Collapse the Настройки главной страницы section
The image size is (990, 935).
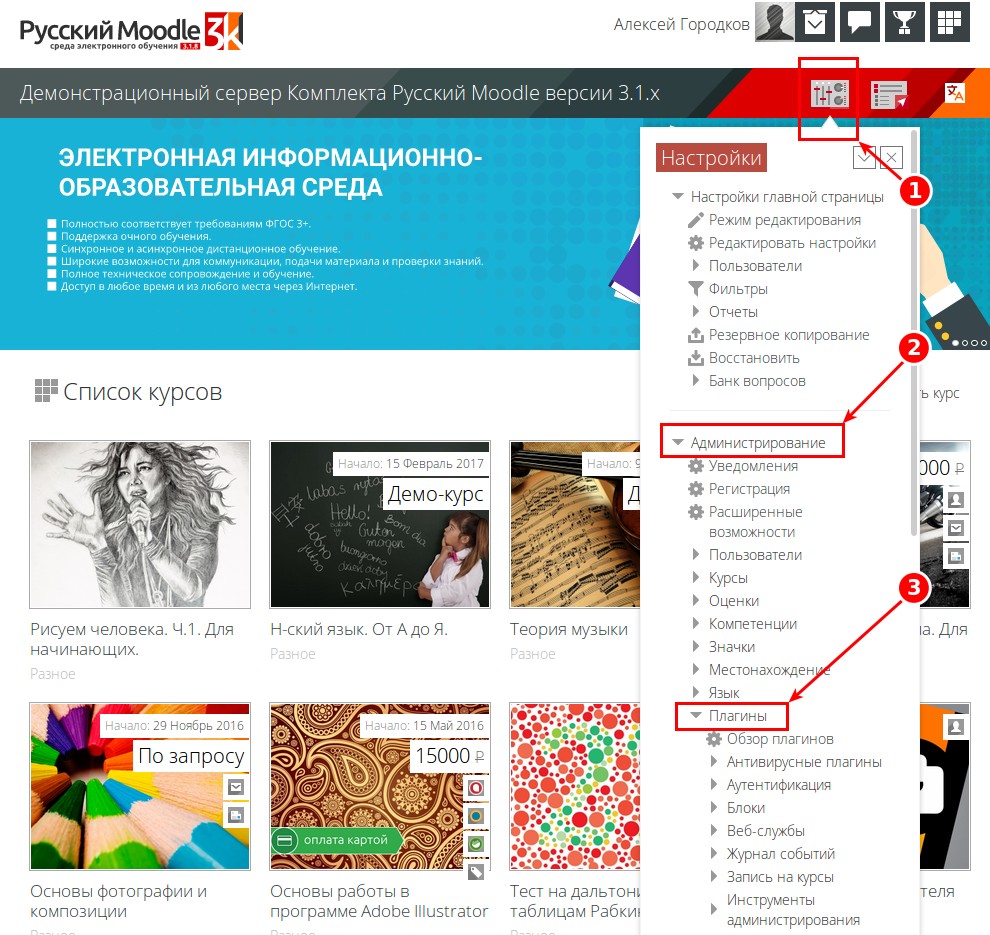[x=677, y=197]
